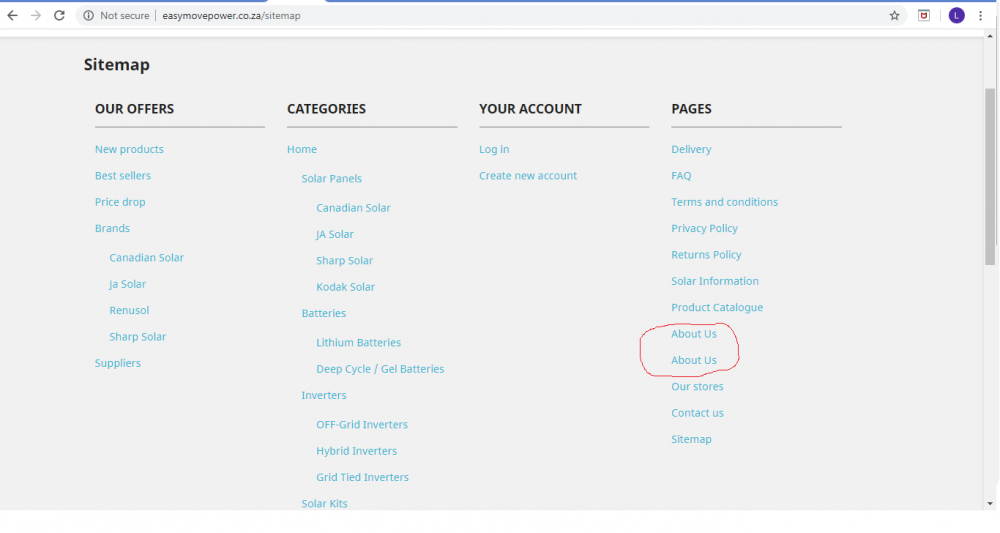Open JA Solar category link

(335, 234)
